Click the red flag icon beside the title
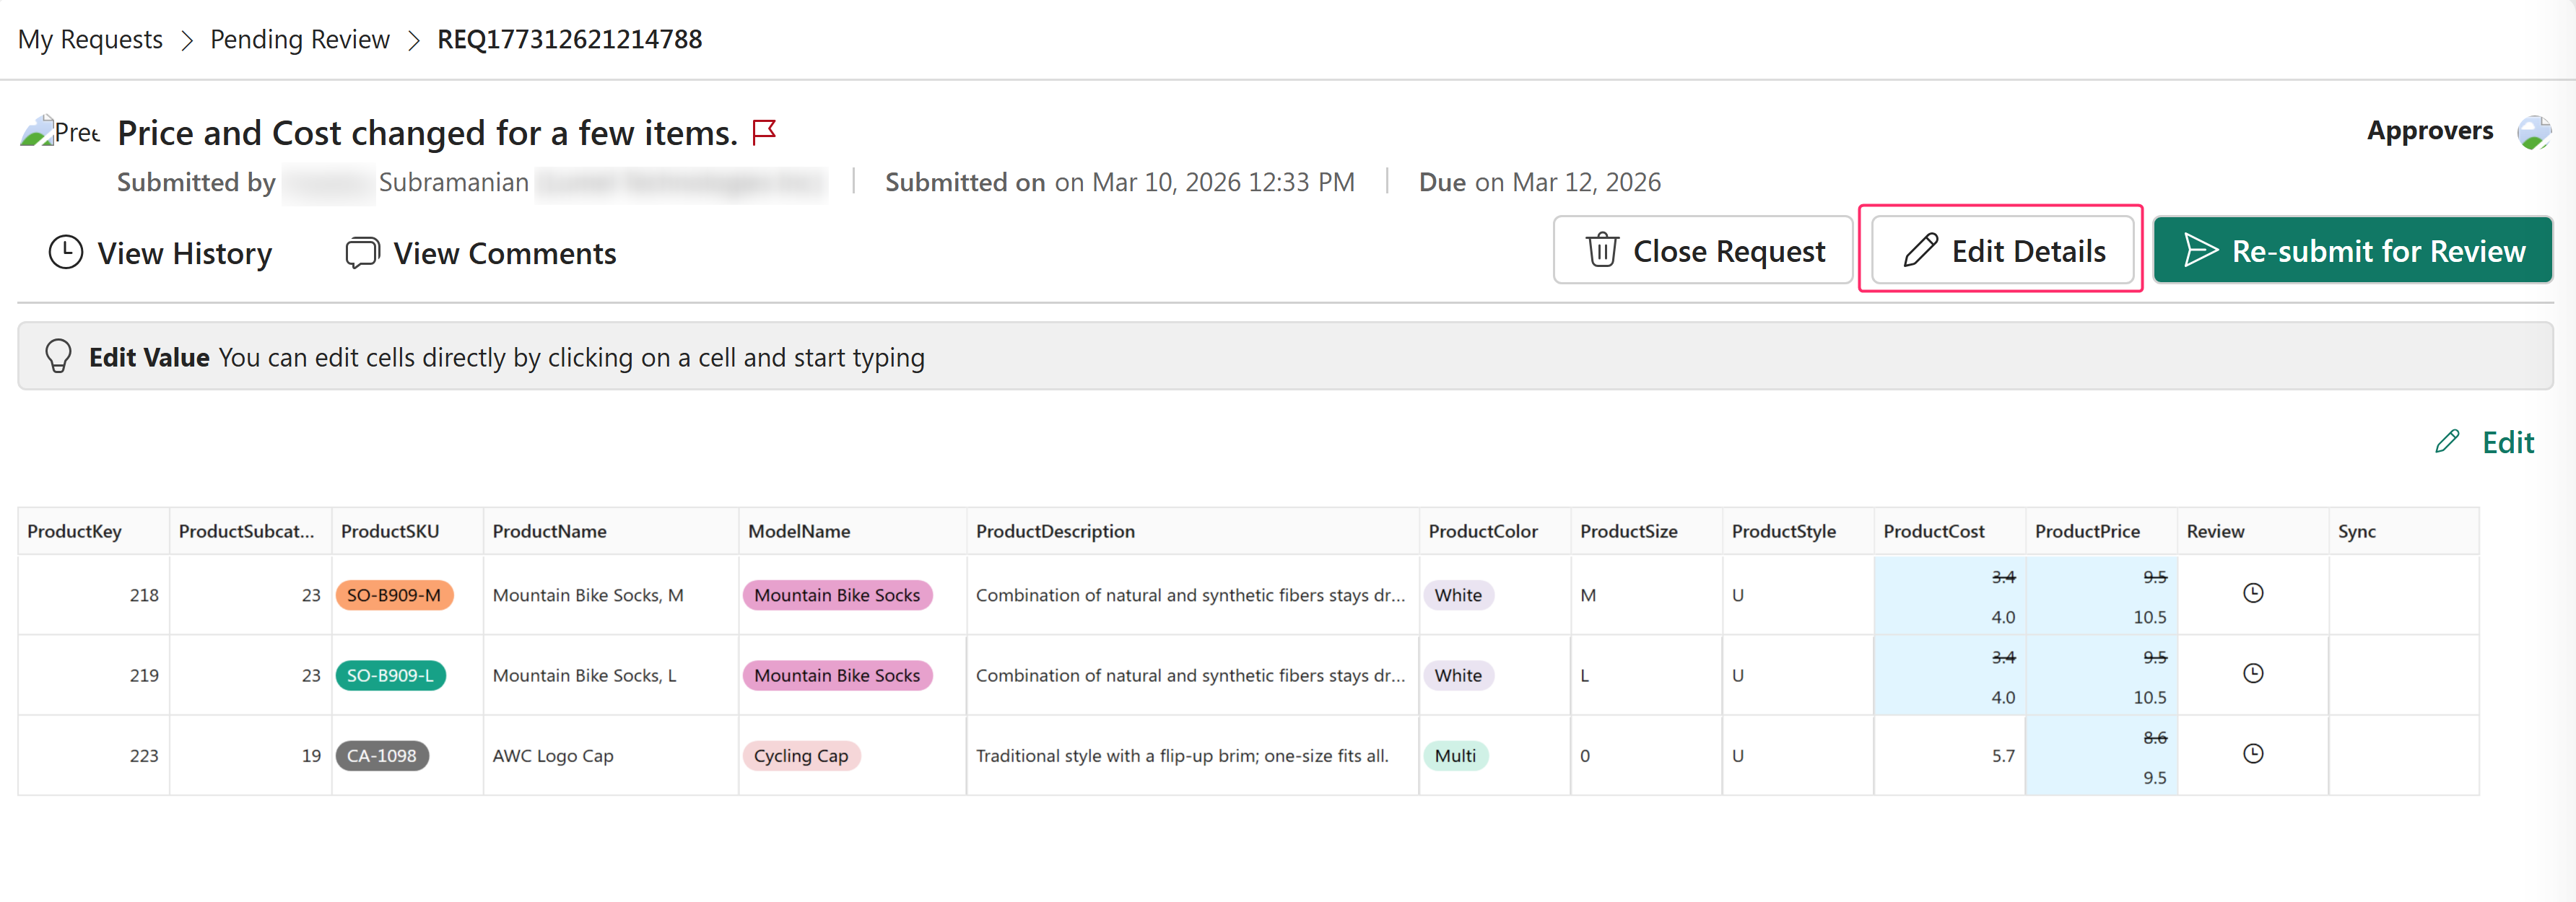This screenshot has width=2576, height=902. click(764, 132)
